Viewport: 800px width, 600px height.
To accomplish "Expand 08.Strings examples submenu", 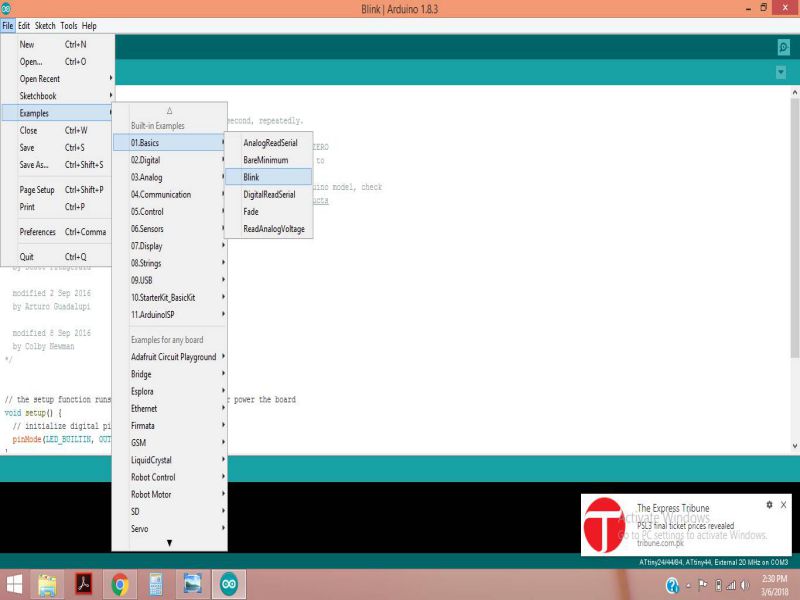I will pos(169,263).
